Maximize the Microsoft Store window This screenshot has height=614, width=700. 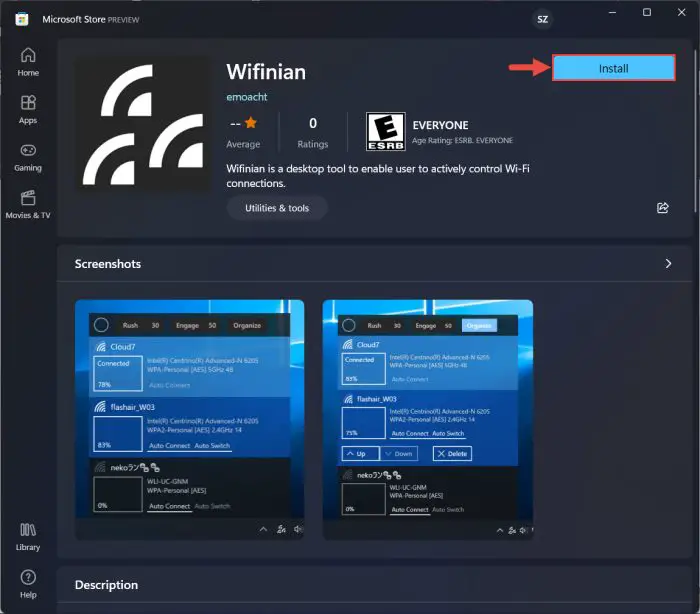(647, 13)
